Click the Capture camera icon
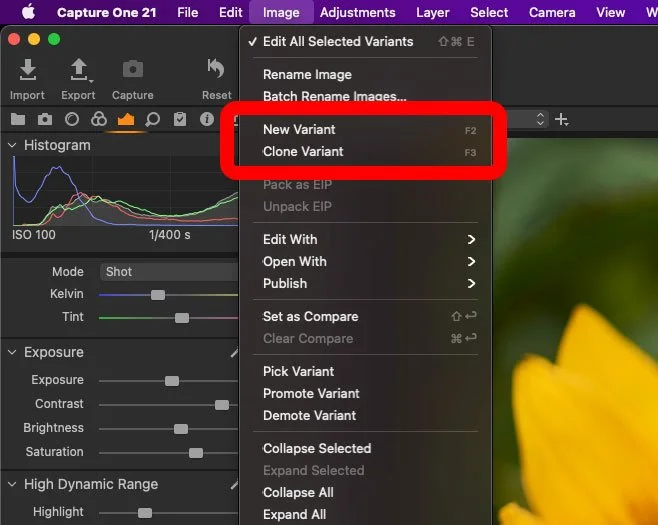The height and width of the screenshot is (525, 658). coord(133,69)
